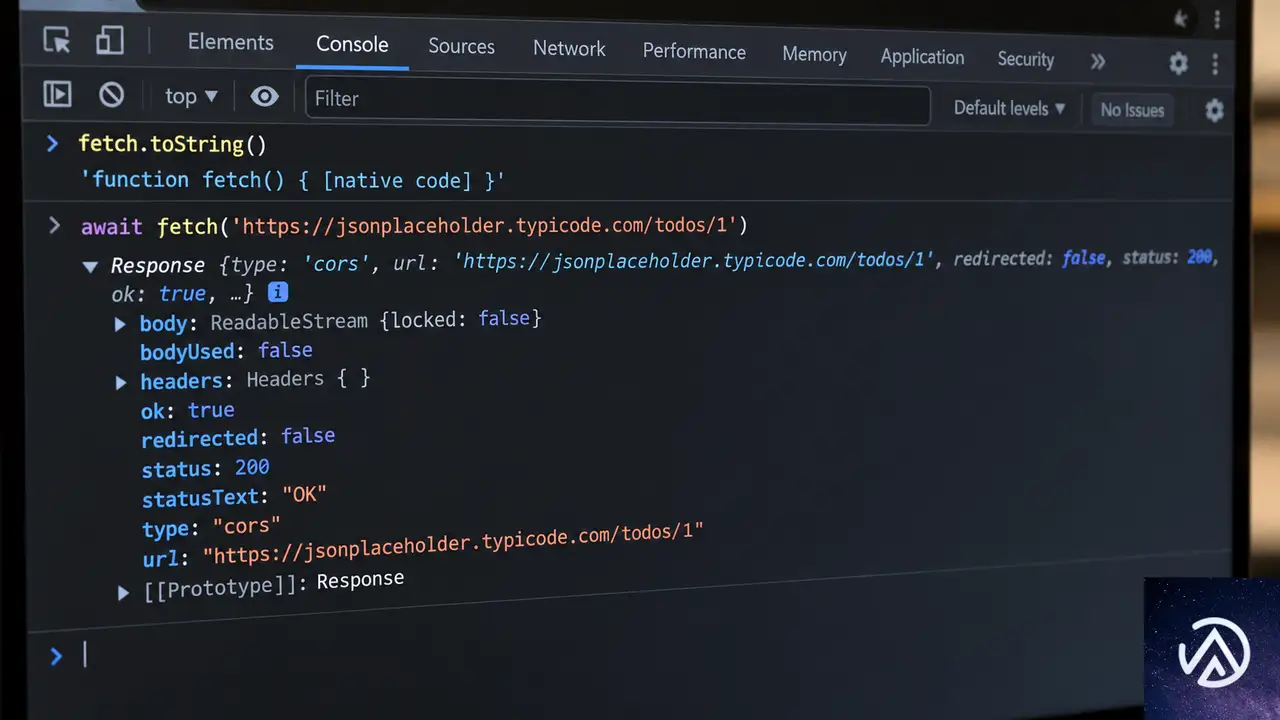Open the Performance tab
Screen dimensions: 1280x720
point(694,51)
